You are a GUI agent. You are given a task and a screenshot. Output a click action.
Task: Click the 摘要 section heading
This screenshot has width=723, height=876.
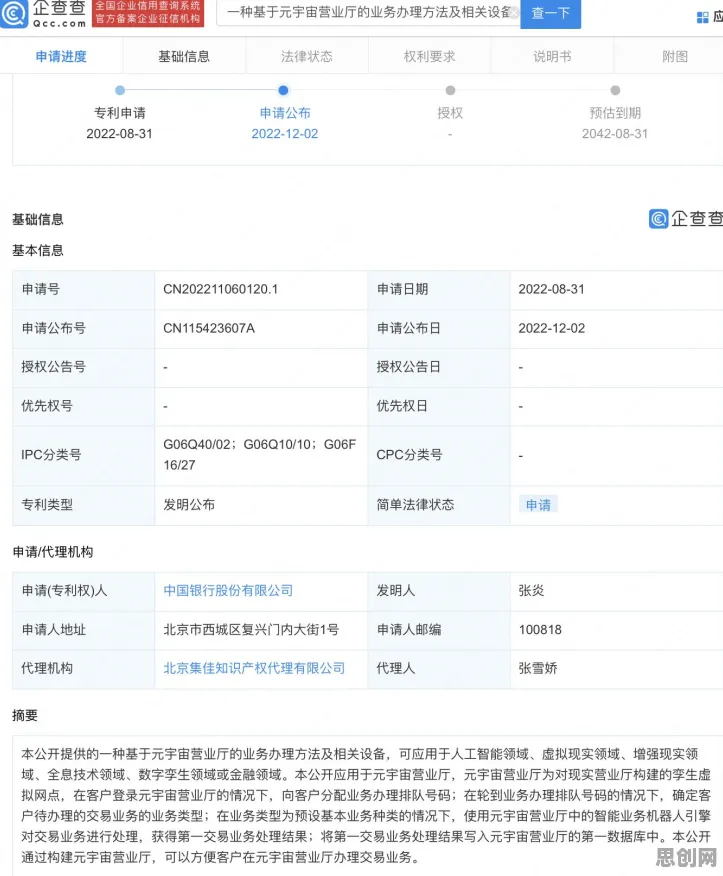(x=25, y=715)
